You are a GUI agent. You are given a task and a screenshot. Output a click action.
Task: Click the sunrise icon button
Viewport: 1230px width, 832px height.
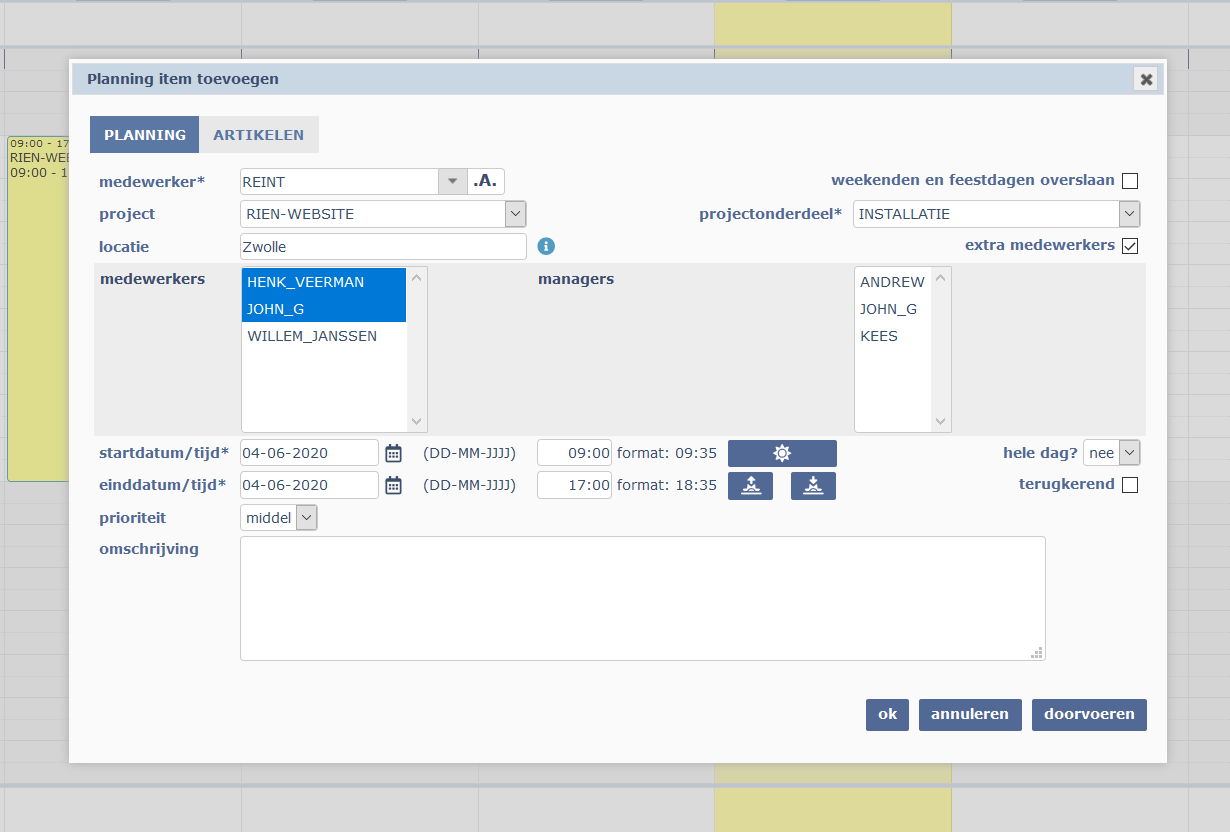click(750, 486)
